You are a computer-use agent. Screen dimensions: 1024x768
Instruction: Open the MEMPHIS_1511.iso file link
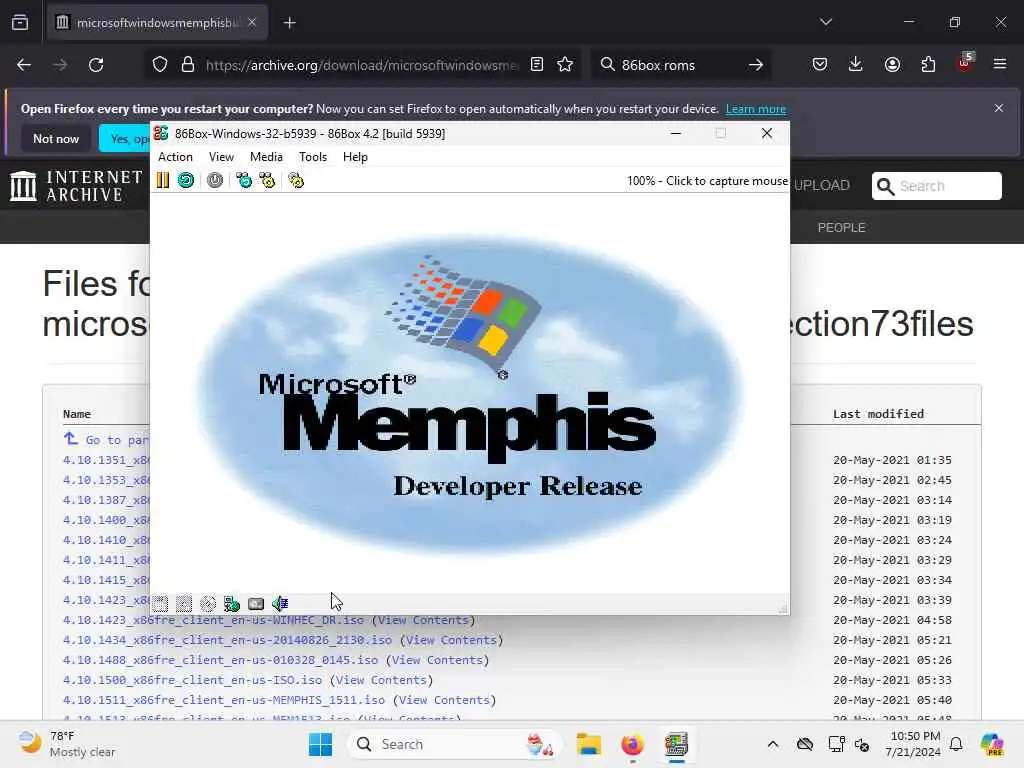click(223, 700)
